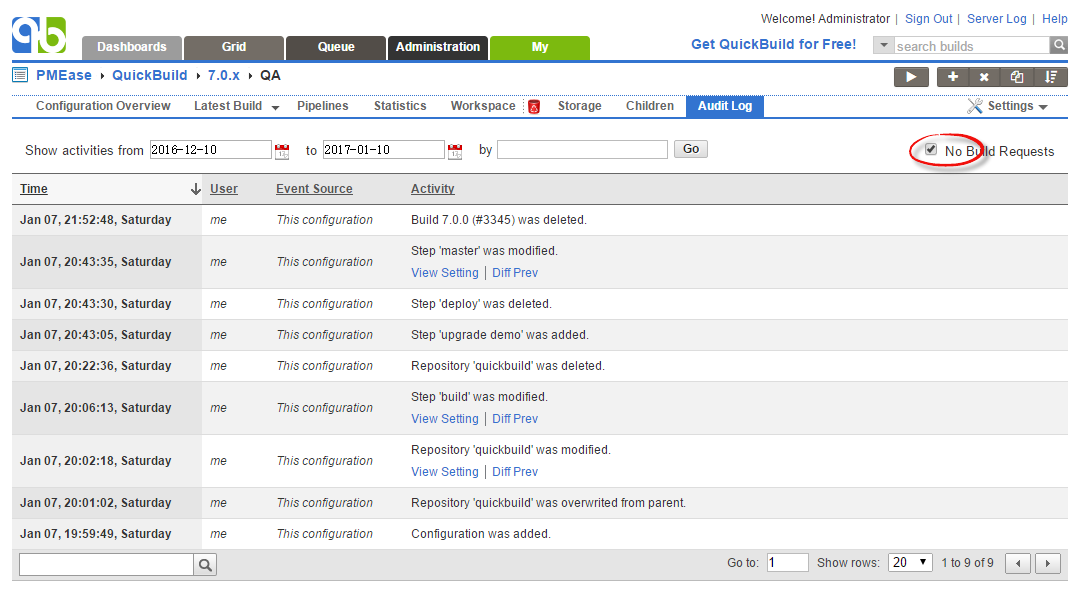
Task: Open the 'to' date calendar picker
Action: (455, 152)
